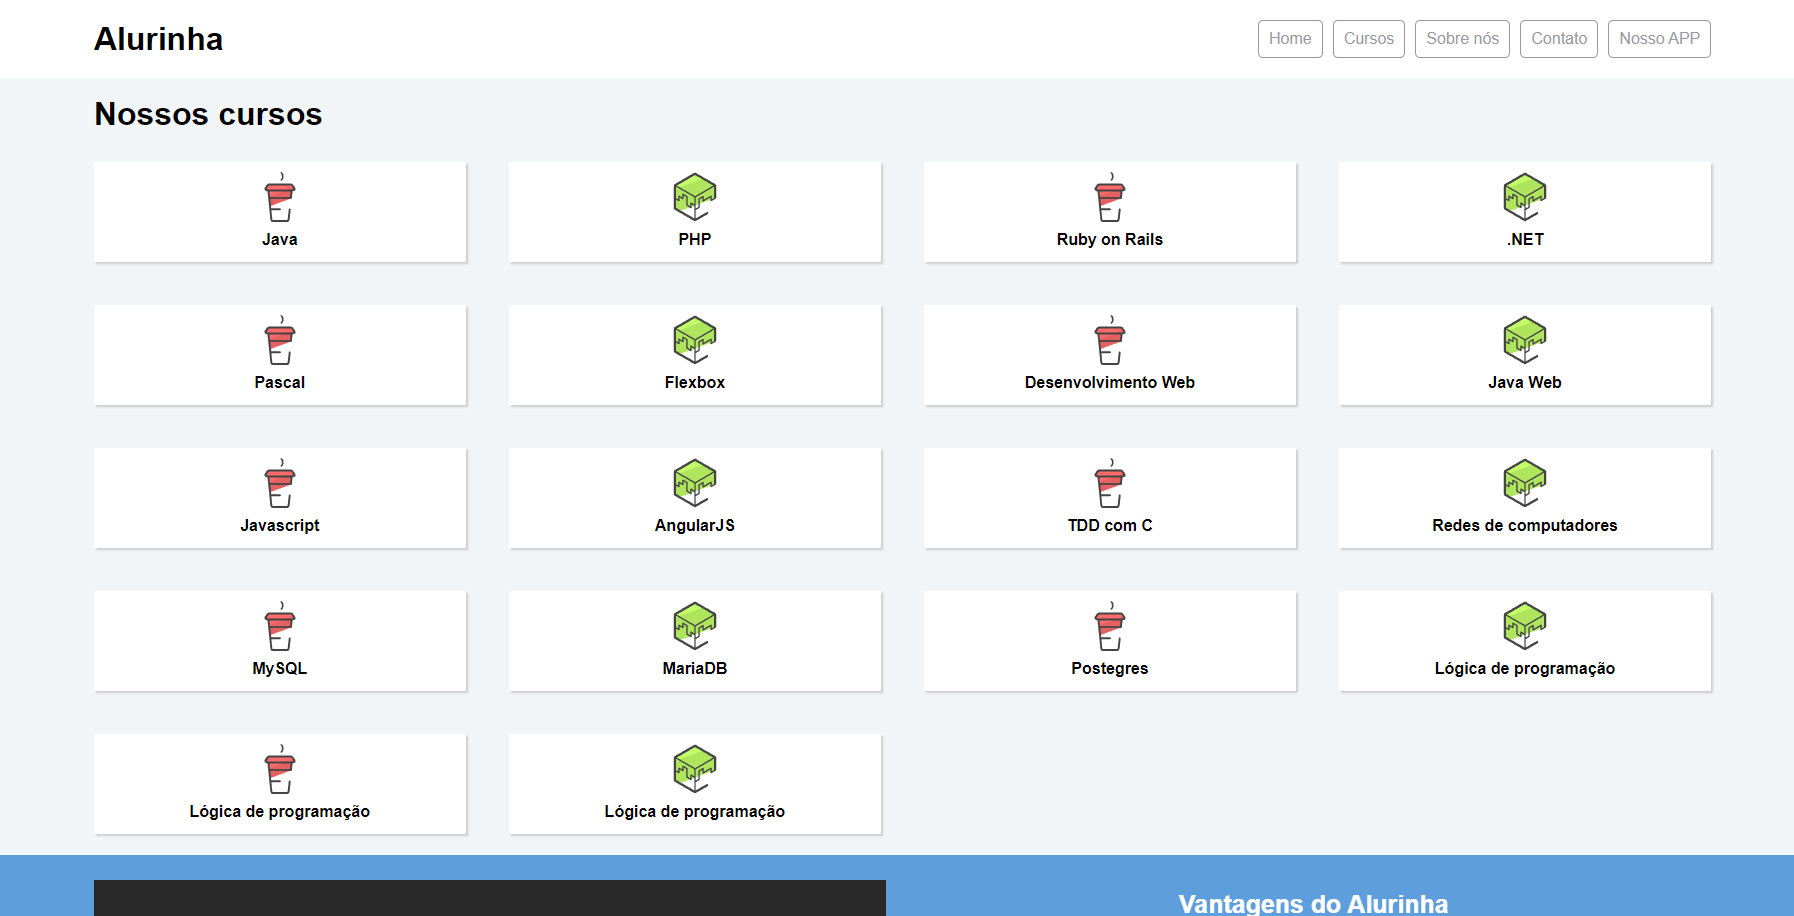This screenshot has height=916, width=1794.
Task: Select the cube icon above MariaDB
Action: point(695,626)
